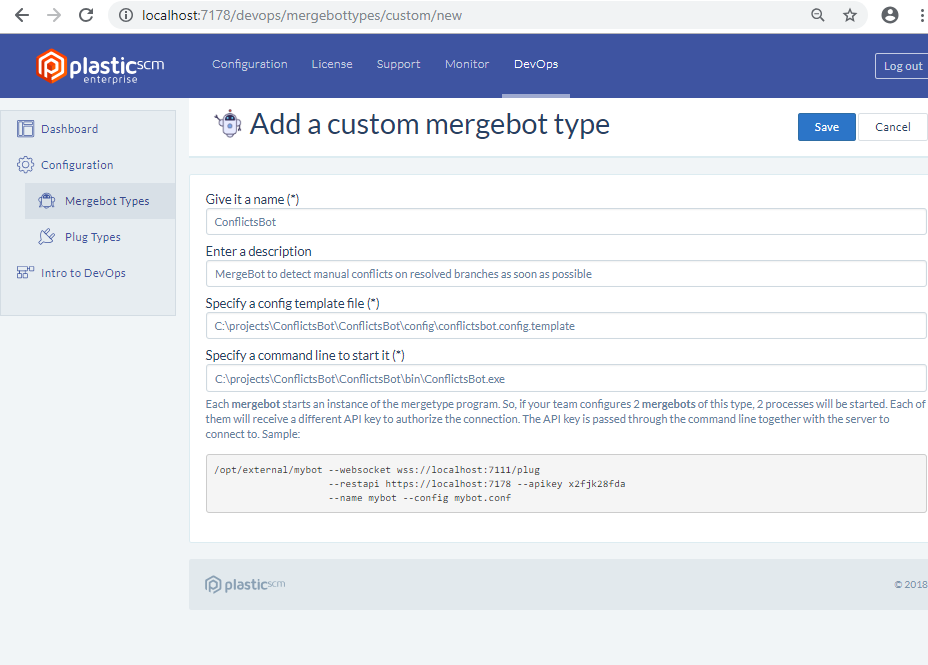Click the site information icon in address bar
The width and height of the screenshot is (928, 665).
pos(126,15)
